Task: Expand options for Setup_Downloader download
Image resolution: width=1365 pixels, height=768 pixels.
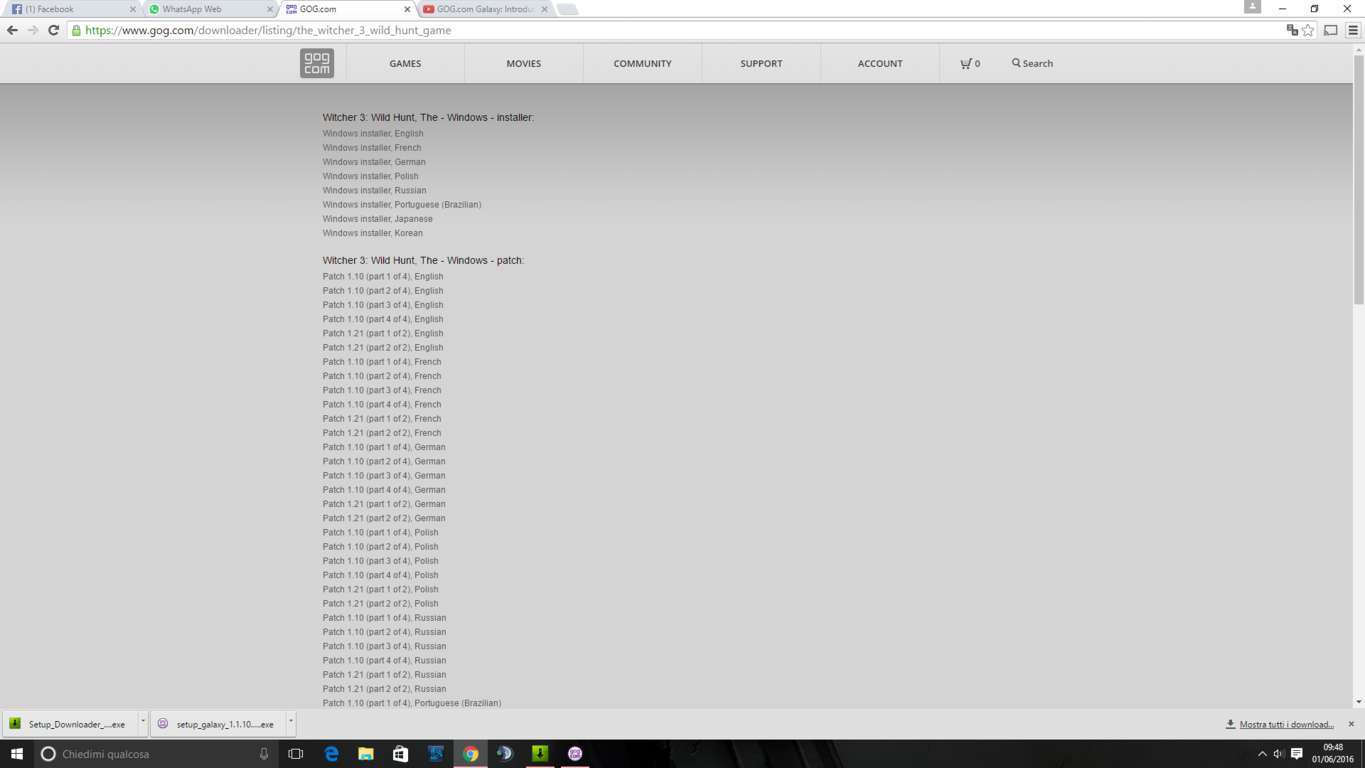Action: coord(143,722)
